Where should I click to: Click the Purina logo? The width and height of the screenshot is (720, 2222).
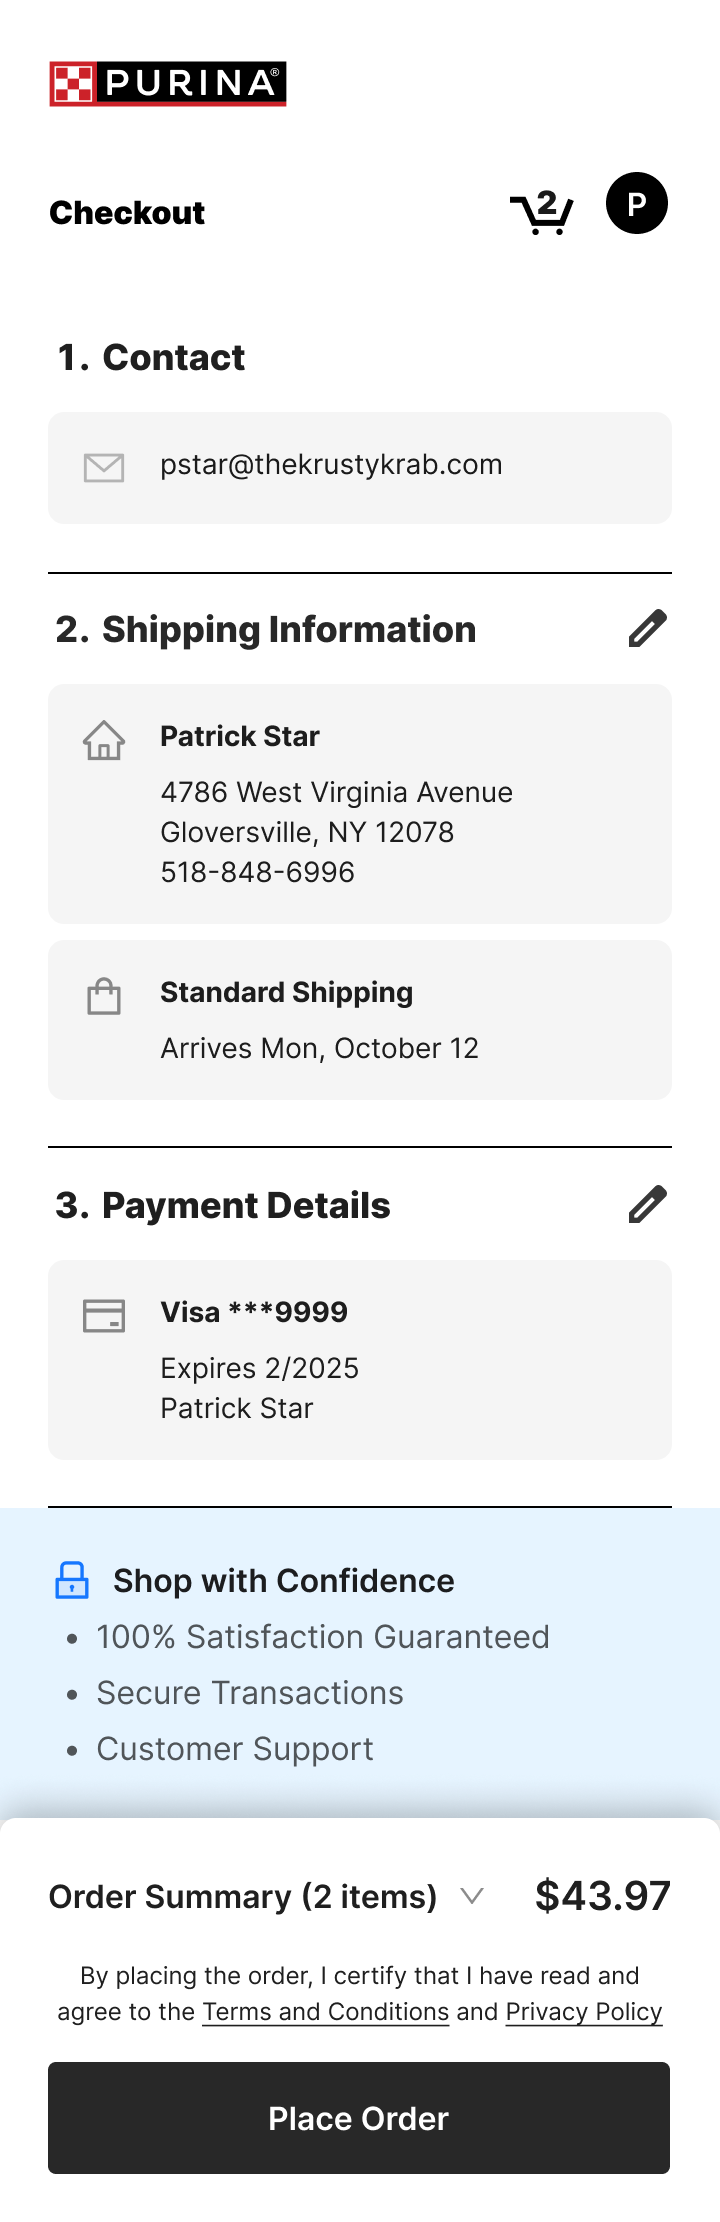point(168,84)
